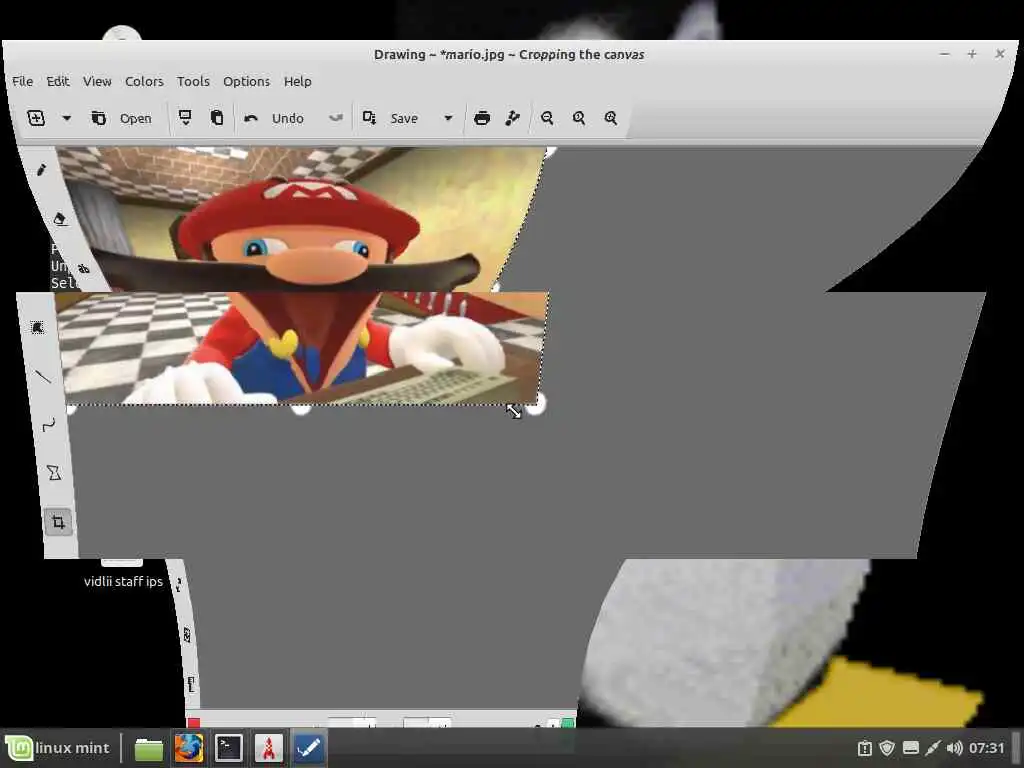
Task: Click the greyed Redo arrow icon
Action: (x=336, y=118)
